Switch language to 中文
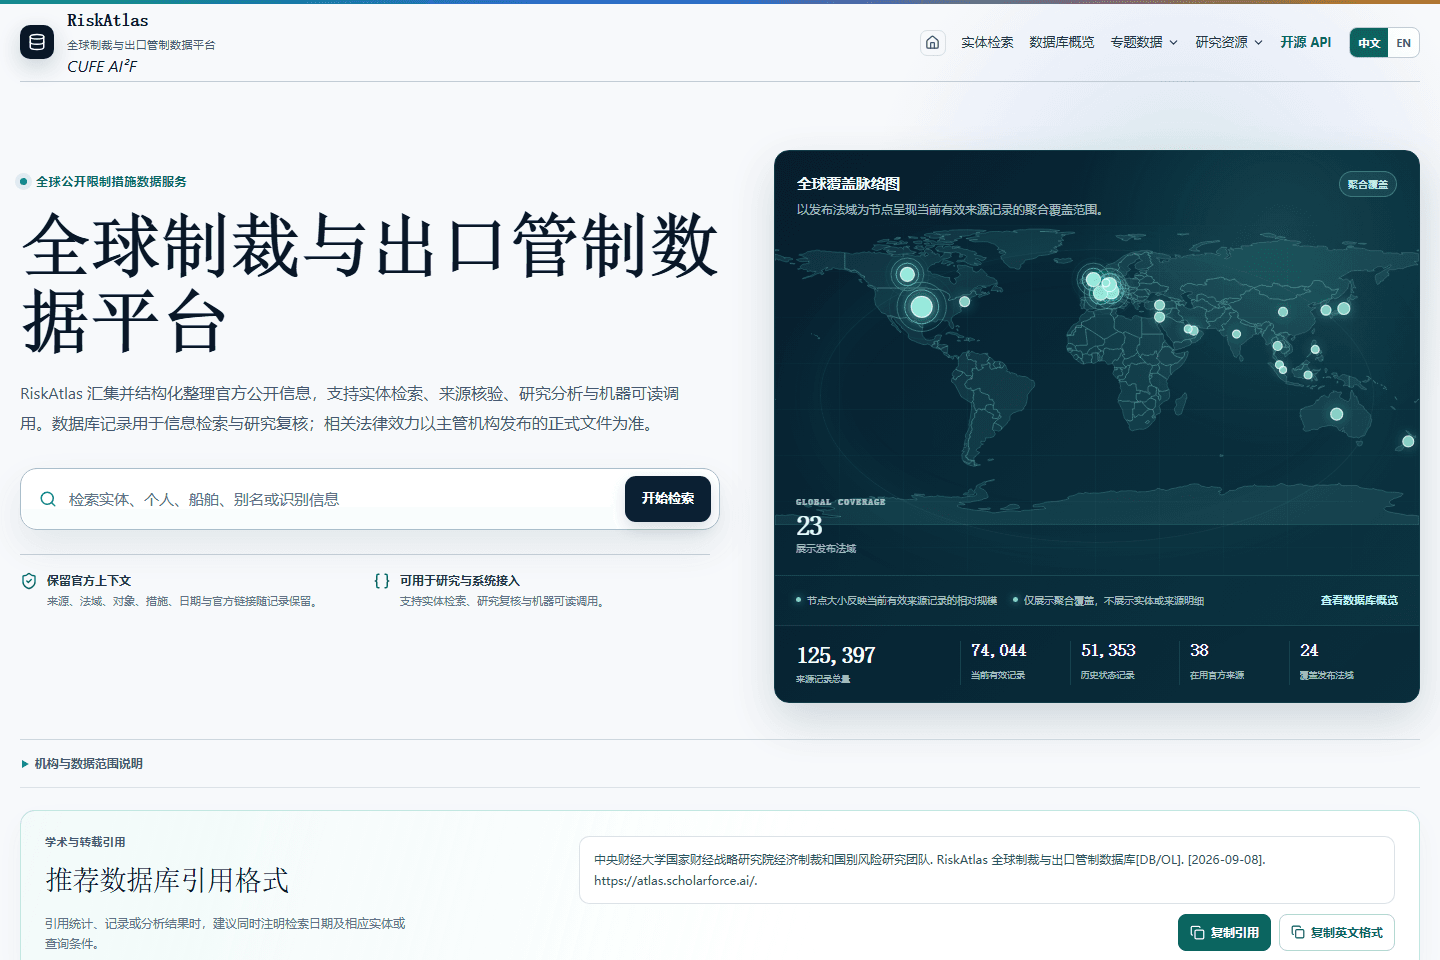Screen dimensions: 1440x960 (x=1369, y=43)
